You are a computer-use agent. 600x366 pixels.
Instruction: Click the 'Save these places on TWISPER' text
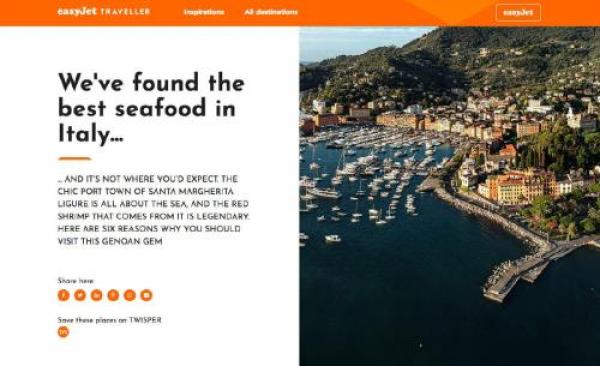(109, 320)
